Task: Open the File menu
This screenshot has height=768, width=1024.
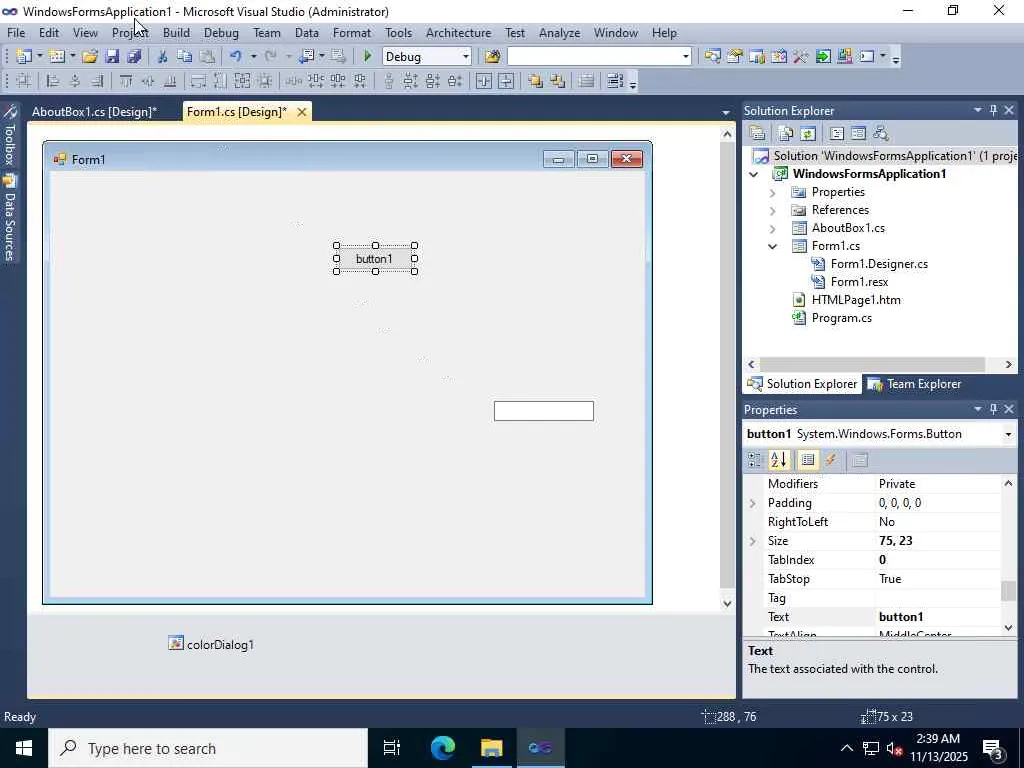Action: point(16,33)
